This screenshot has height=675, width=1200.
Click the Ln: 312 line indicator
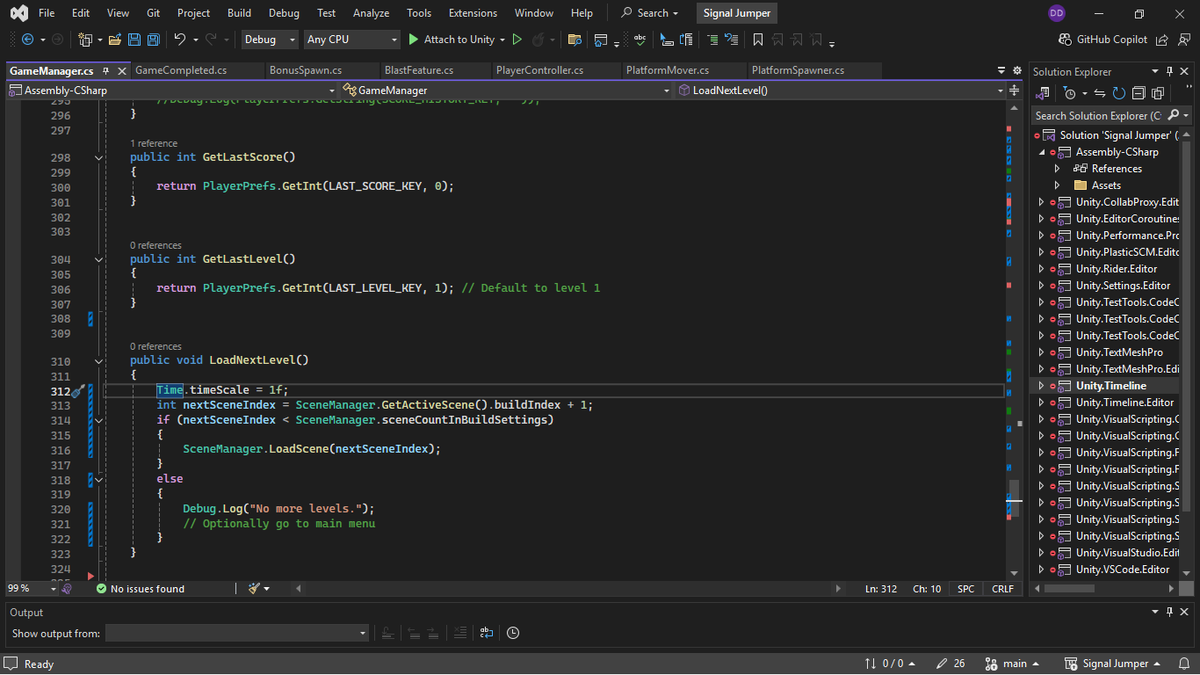[881, 589]
